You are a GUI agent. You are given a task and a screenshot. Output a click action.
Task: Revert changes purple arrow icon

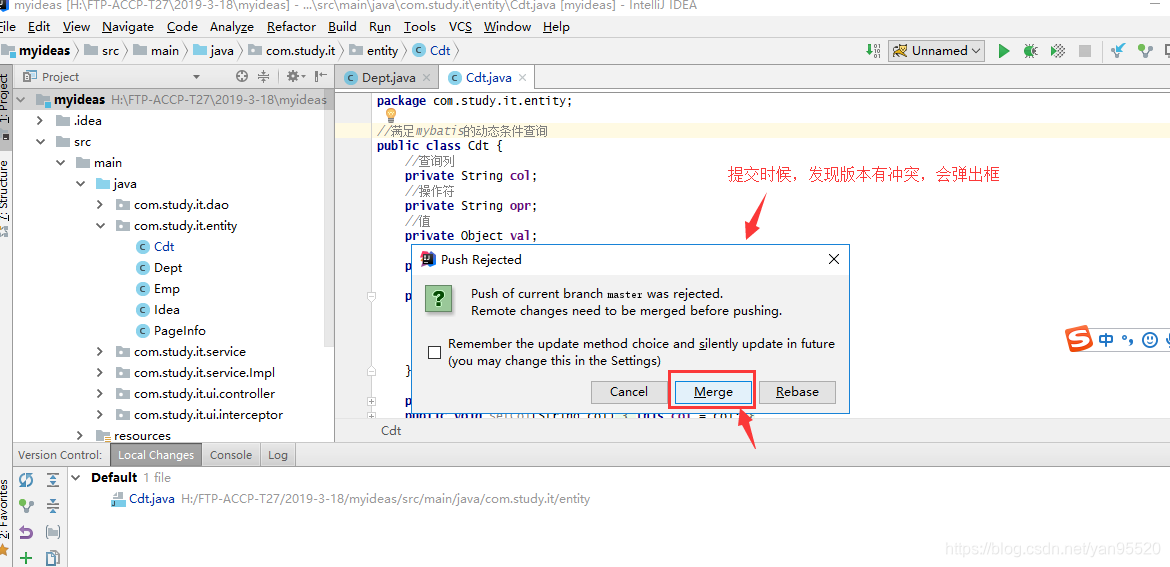click(26, 532)
